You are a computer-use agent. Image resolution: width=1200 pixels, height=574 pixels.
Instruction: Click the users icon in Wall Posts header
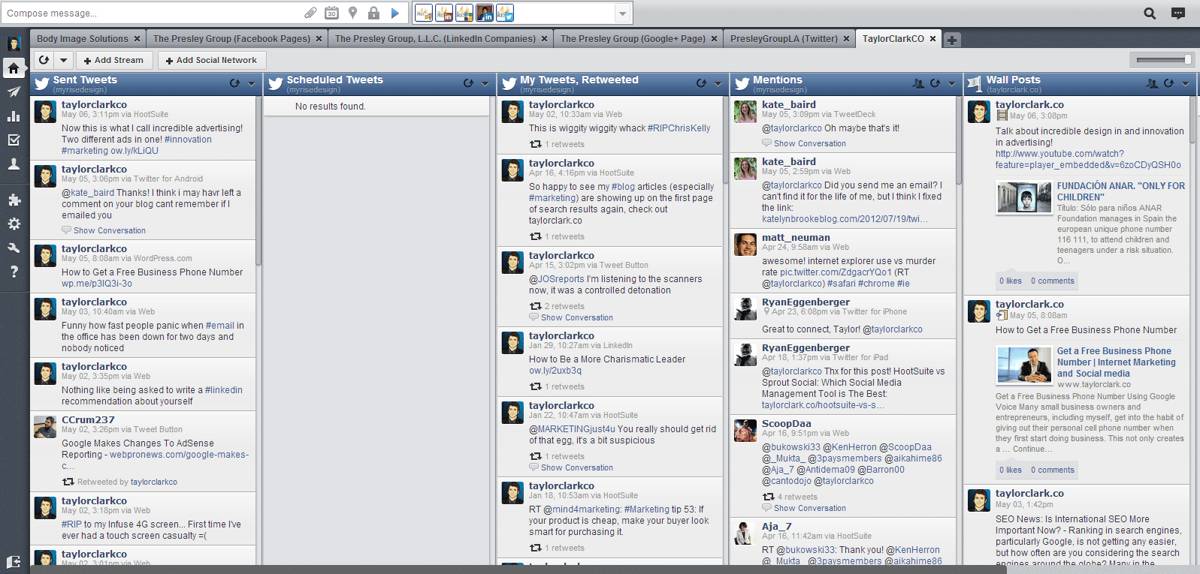tap(1152, 84)
